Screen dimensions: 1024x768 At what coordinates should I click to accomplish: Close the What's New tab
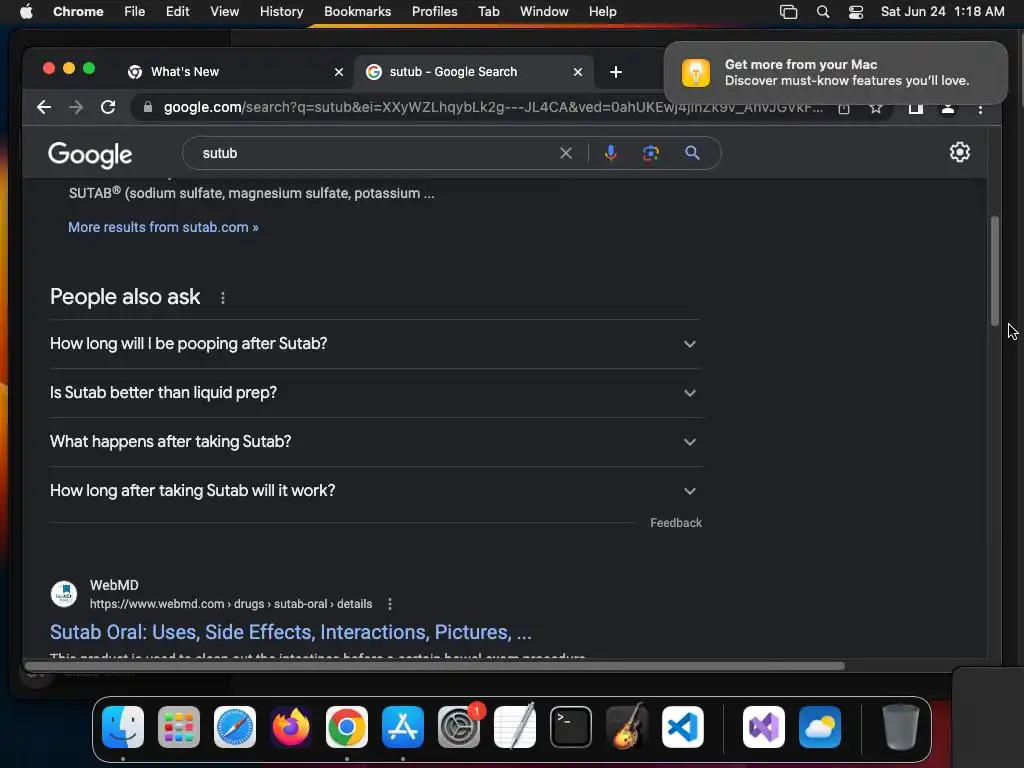[x=339, y=72]
